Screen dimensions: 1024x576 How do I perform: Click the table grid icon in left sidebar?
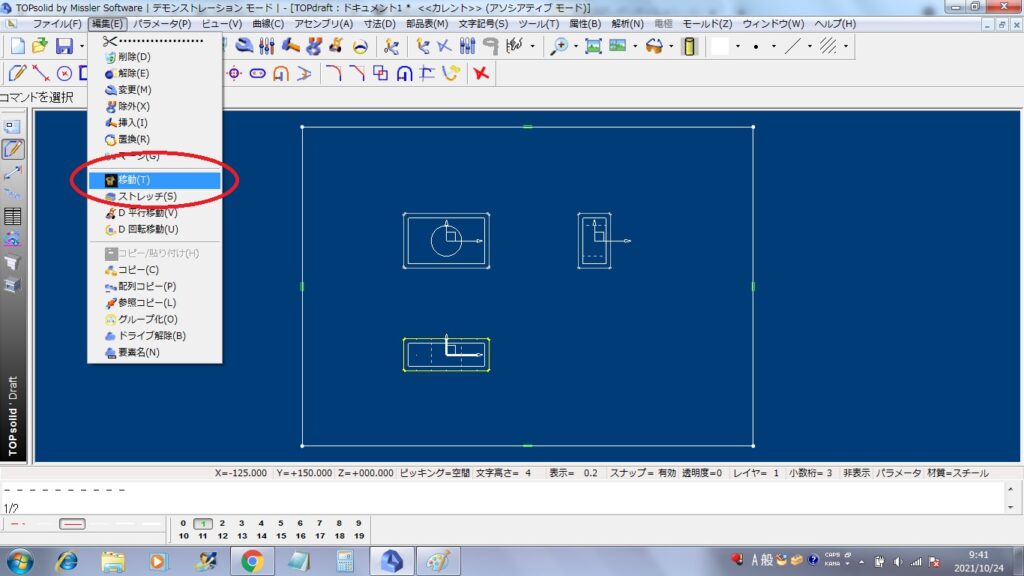12,216
